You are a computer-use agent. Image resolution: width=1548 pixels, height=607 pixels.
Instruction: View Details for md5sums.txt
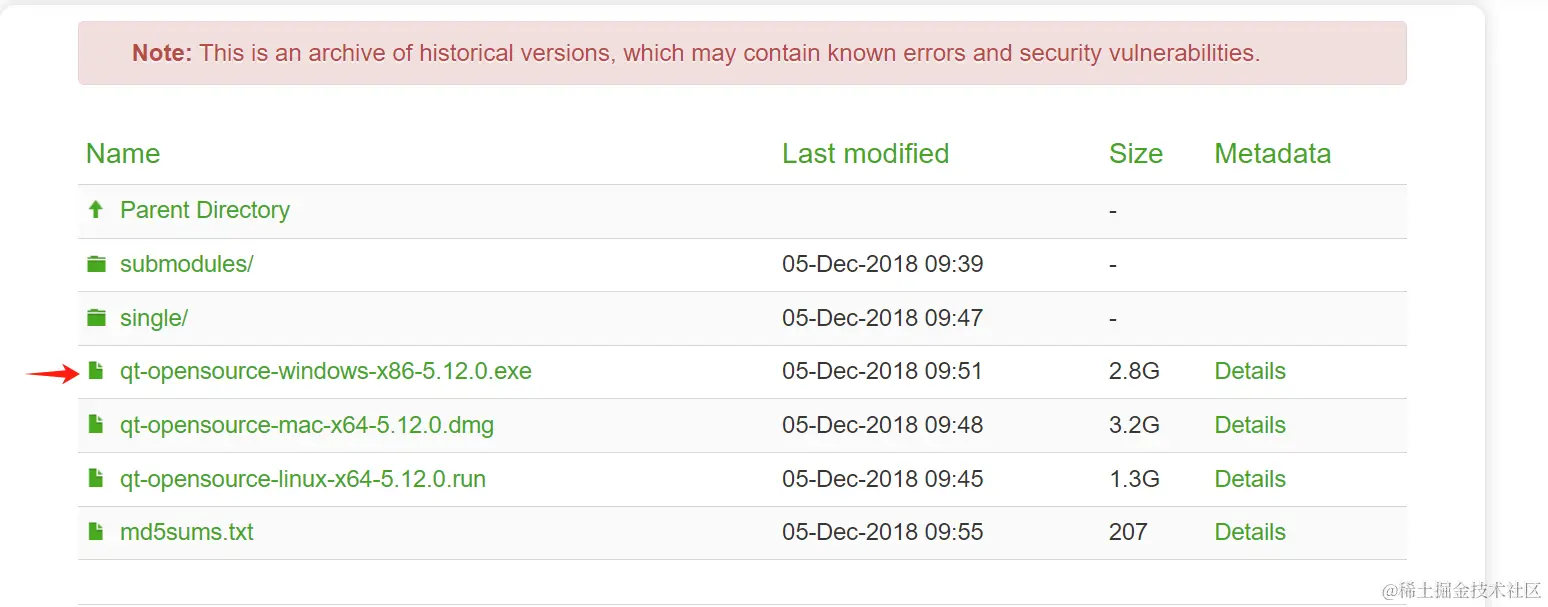pos(1250,532)
